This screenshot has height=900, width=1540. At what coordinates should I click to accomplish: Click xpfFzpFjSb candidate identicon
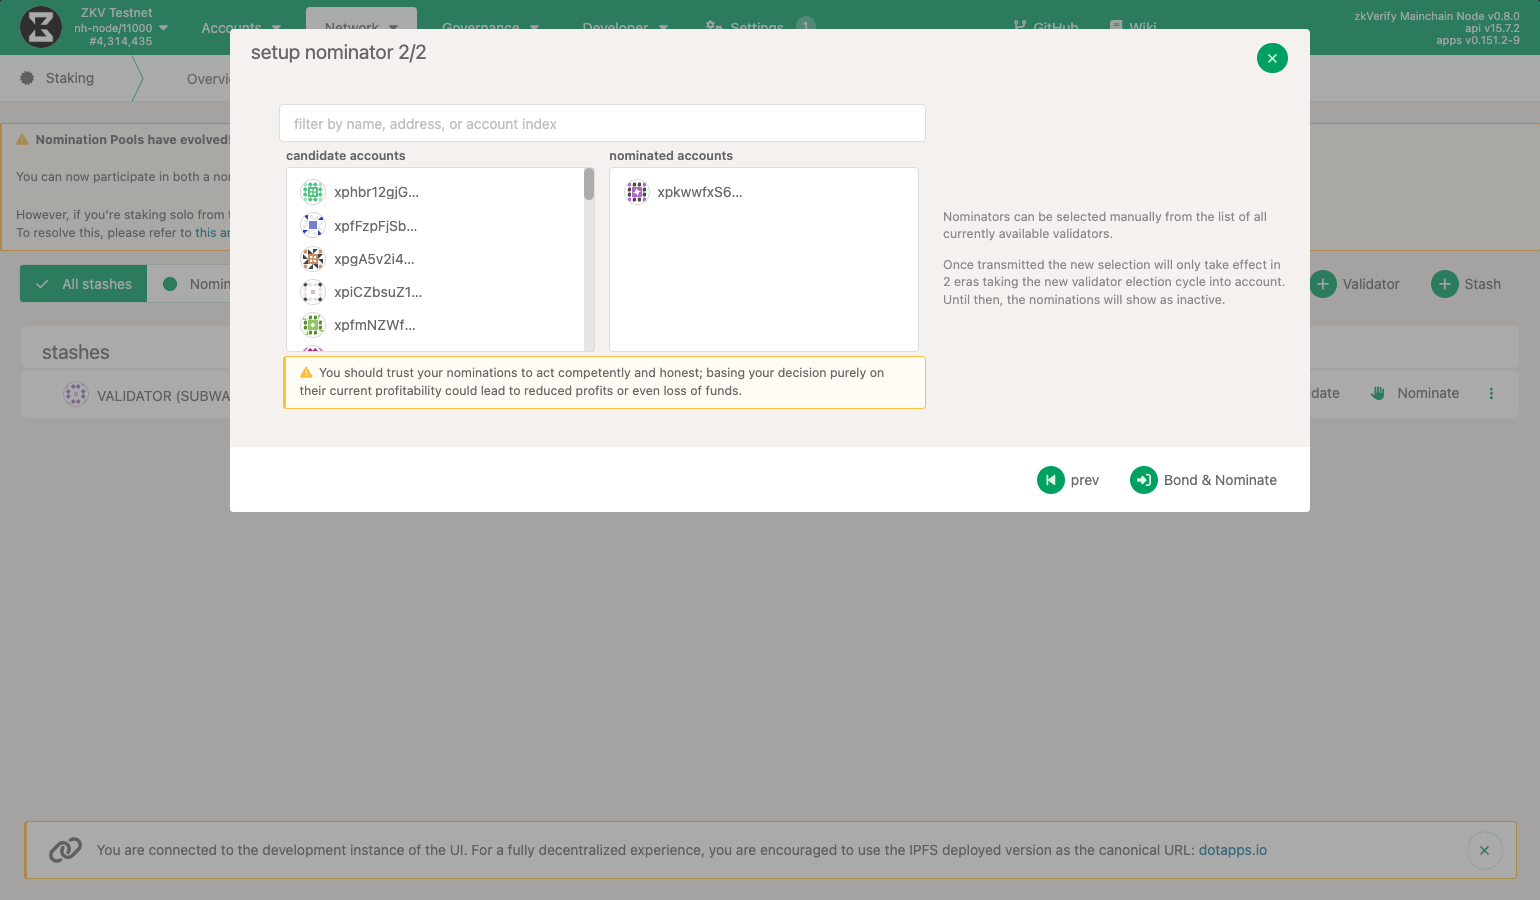pos(313,226)
